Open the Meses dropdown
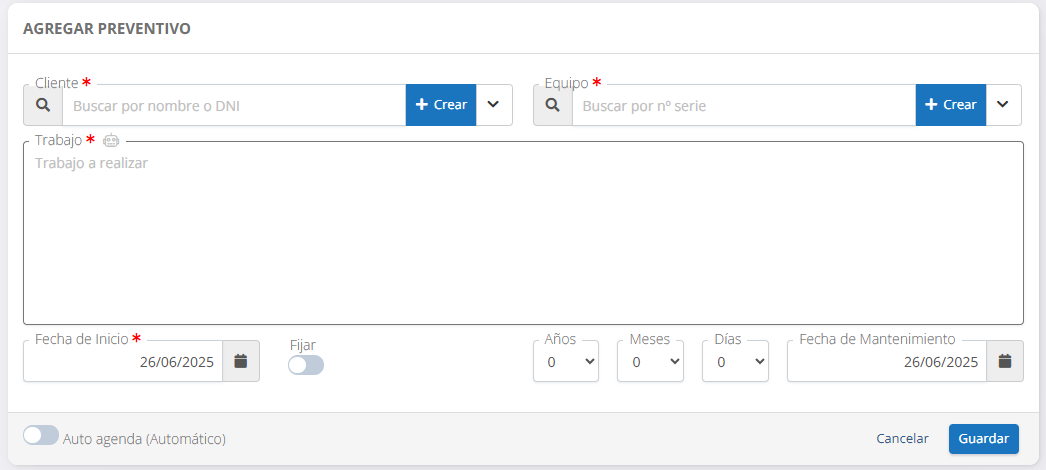 651,362
